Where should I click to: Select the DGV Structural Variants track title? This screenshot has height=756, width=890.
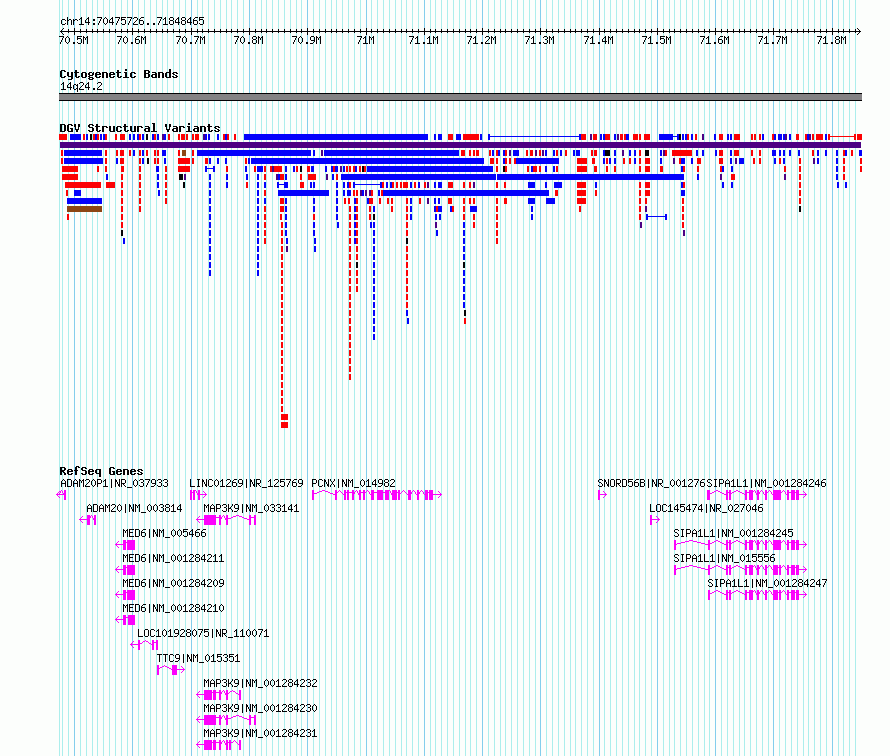tap(140, 128)
